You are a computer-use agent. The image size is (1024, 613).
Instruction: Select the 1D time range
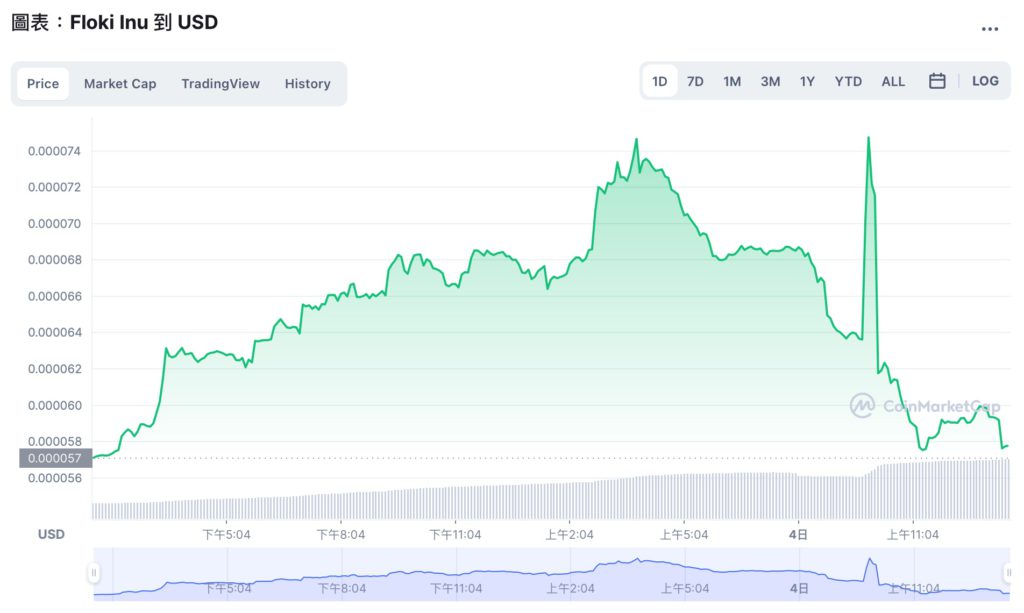click(660, 81)
